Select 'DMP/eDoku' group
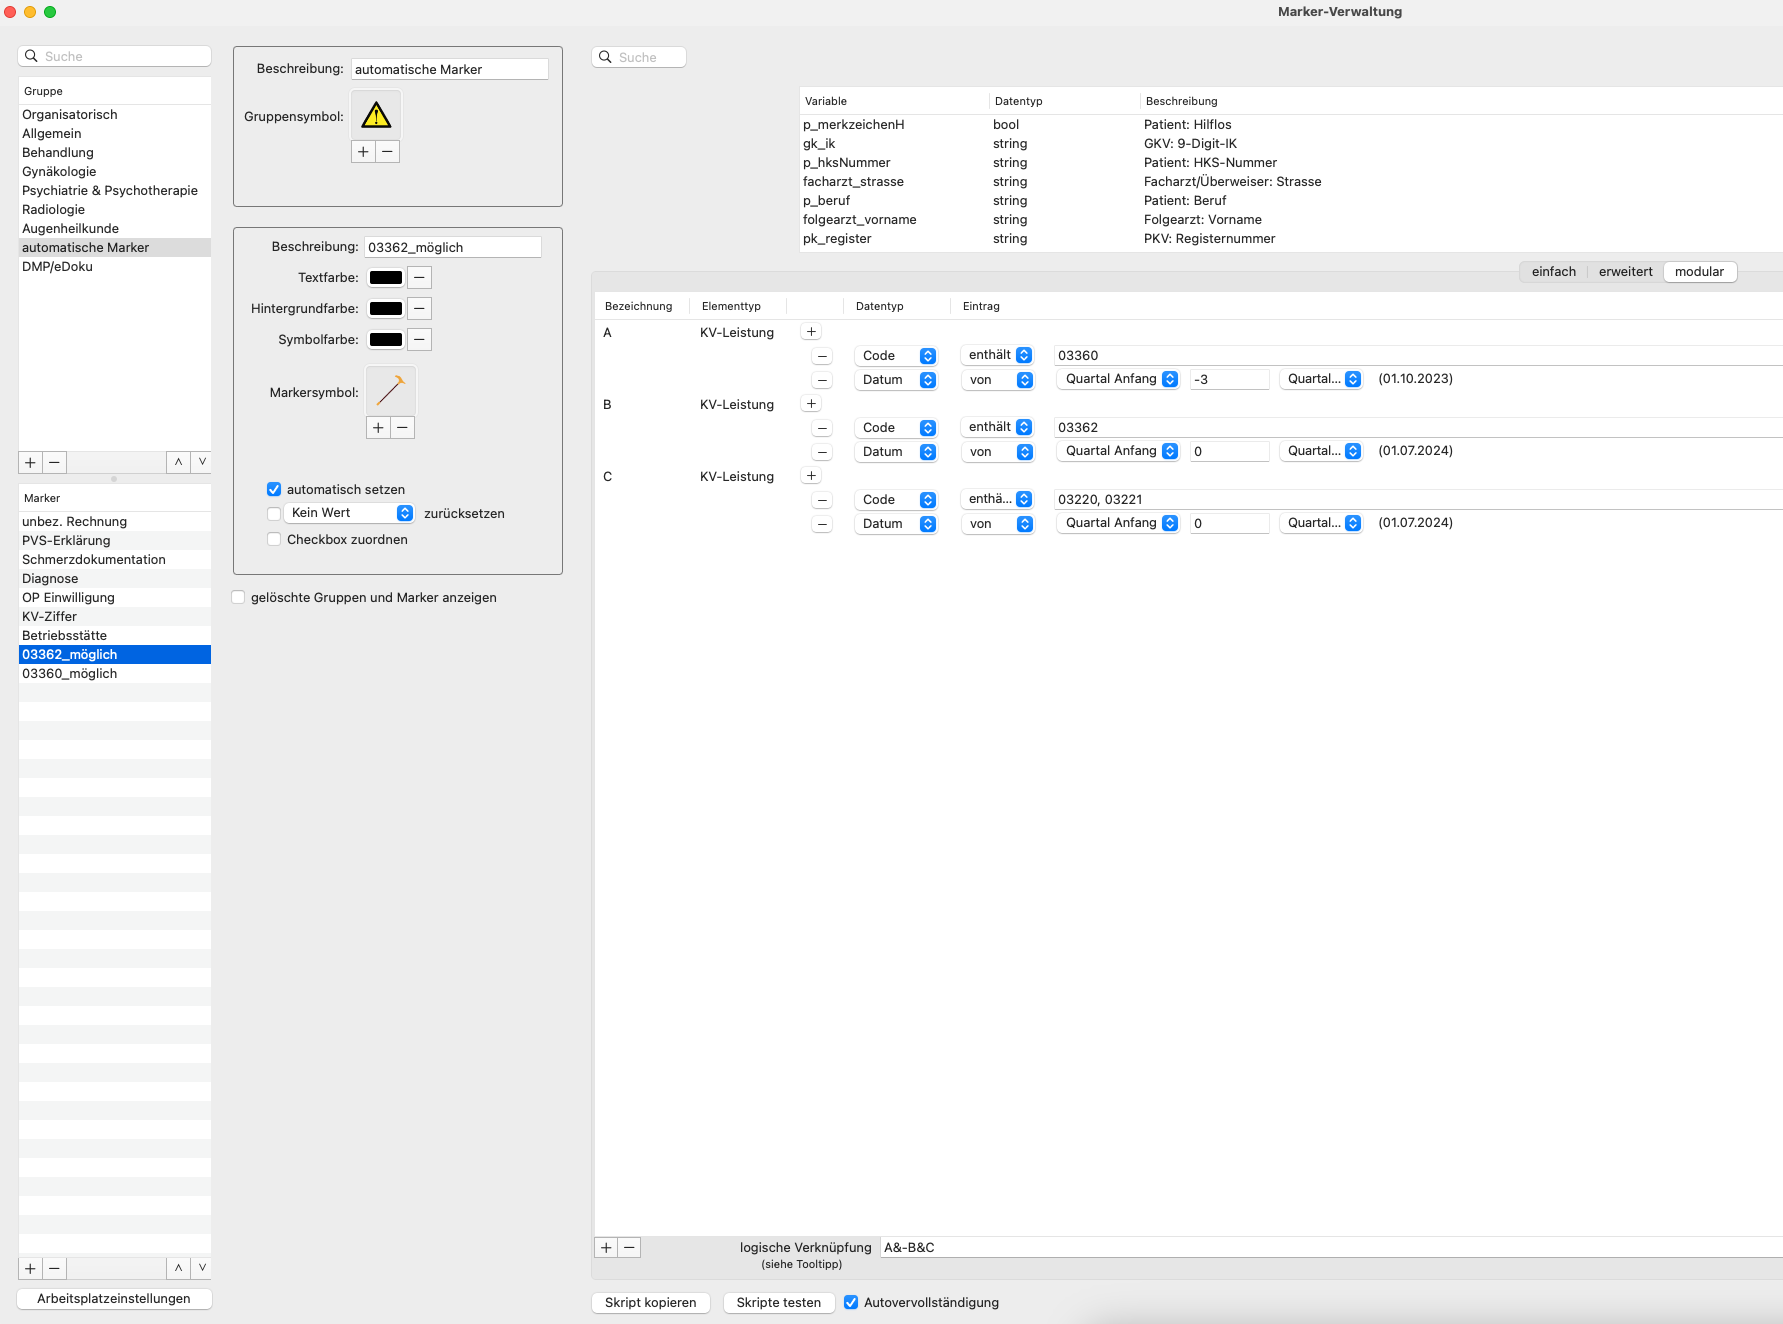 [115, 267]
